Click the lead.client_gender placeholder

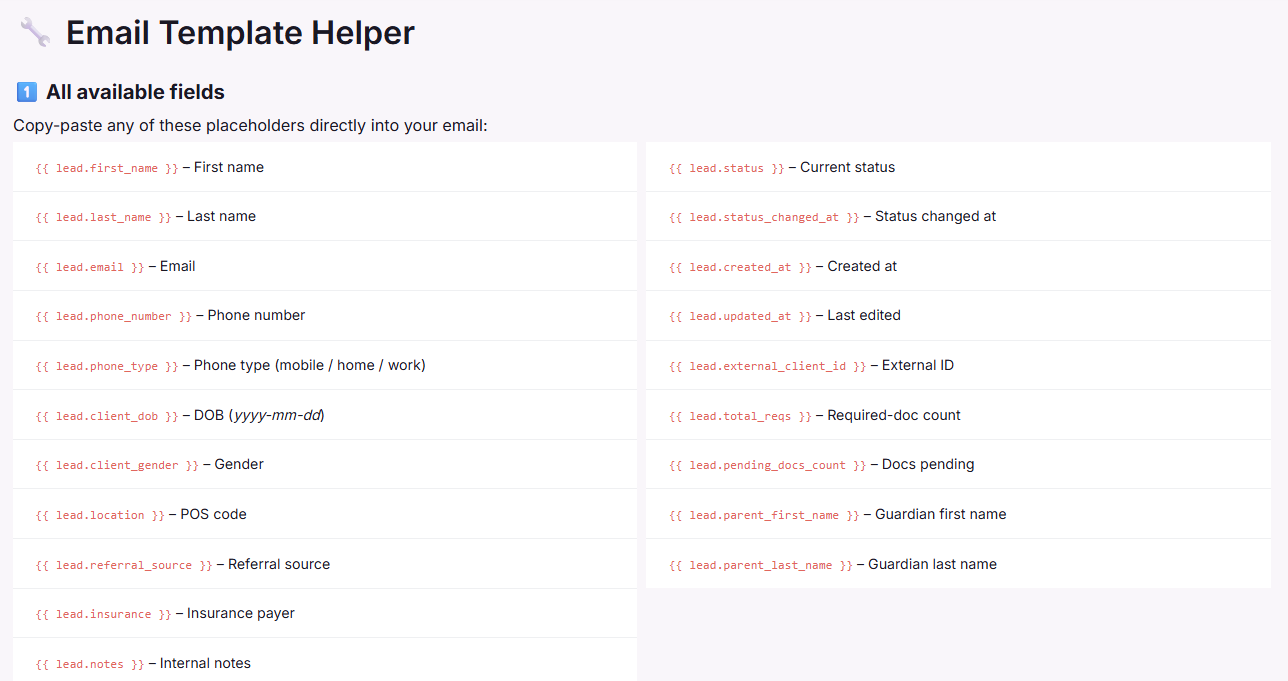point(117,465)
